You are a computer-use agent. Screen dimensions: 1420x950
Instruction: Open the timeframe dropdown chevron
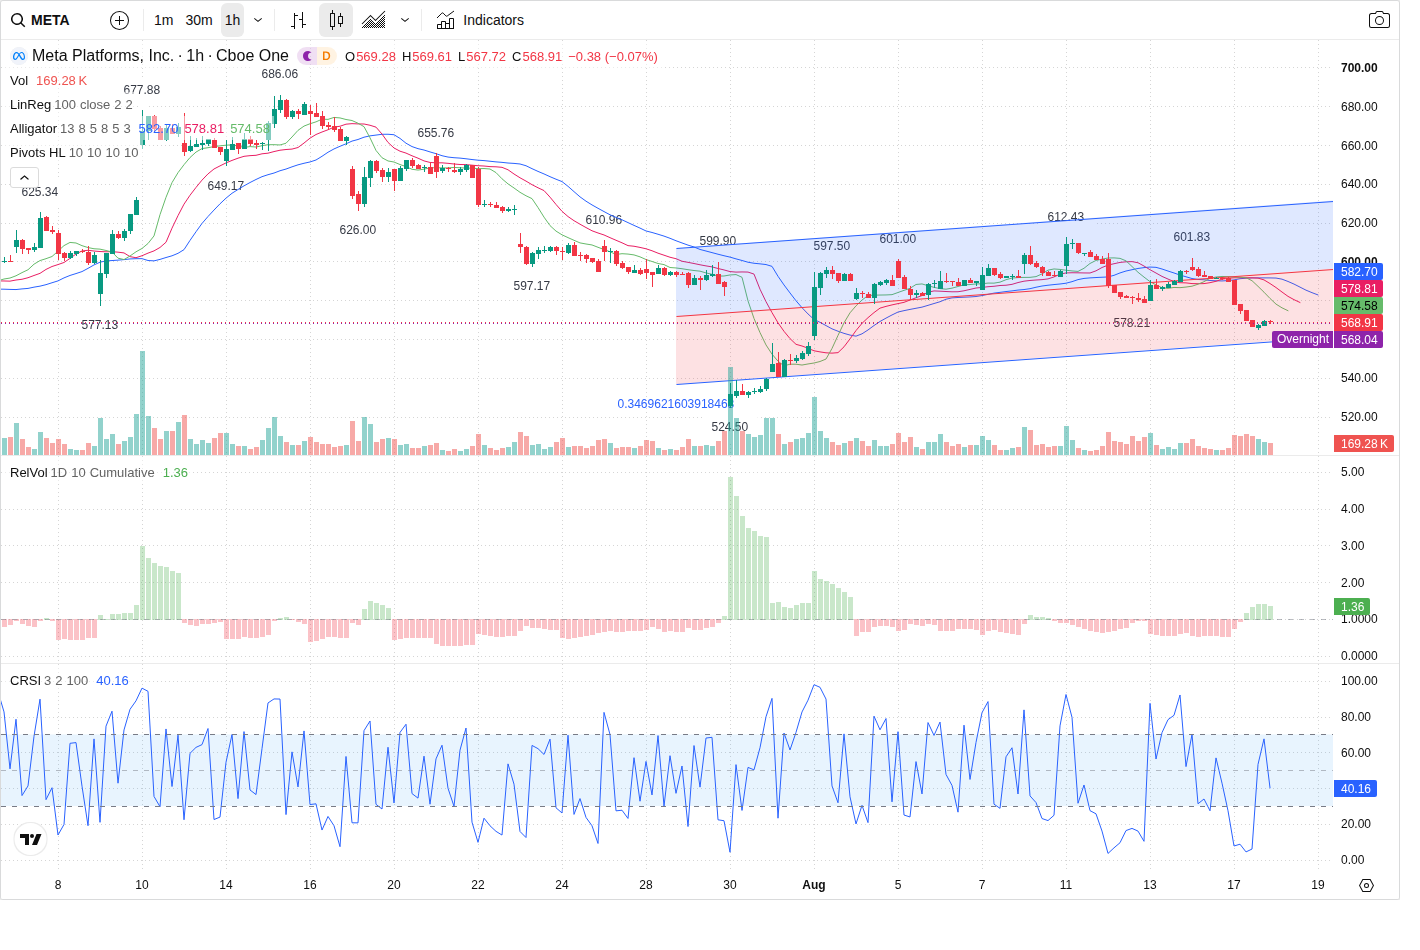[258, 20]
